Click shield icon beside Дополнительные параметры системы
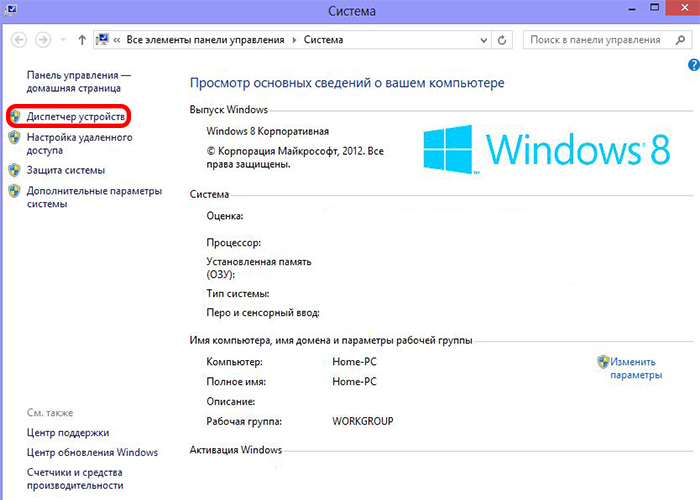This screenshot has width=700, height=500. point(14,191)
